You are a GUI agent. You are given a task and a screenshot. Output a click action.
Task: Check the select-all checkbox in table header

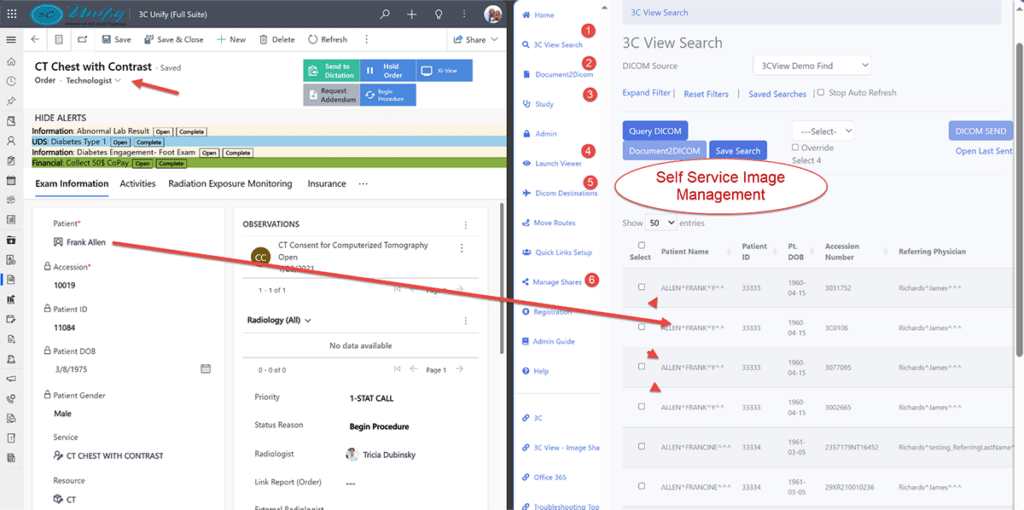coord(641,245)
